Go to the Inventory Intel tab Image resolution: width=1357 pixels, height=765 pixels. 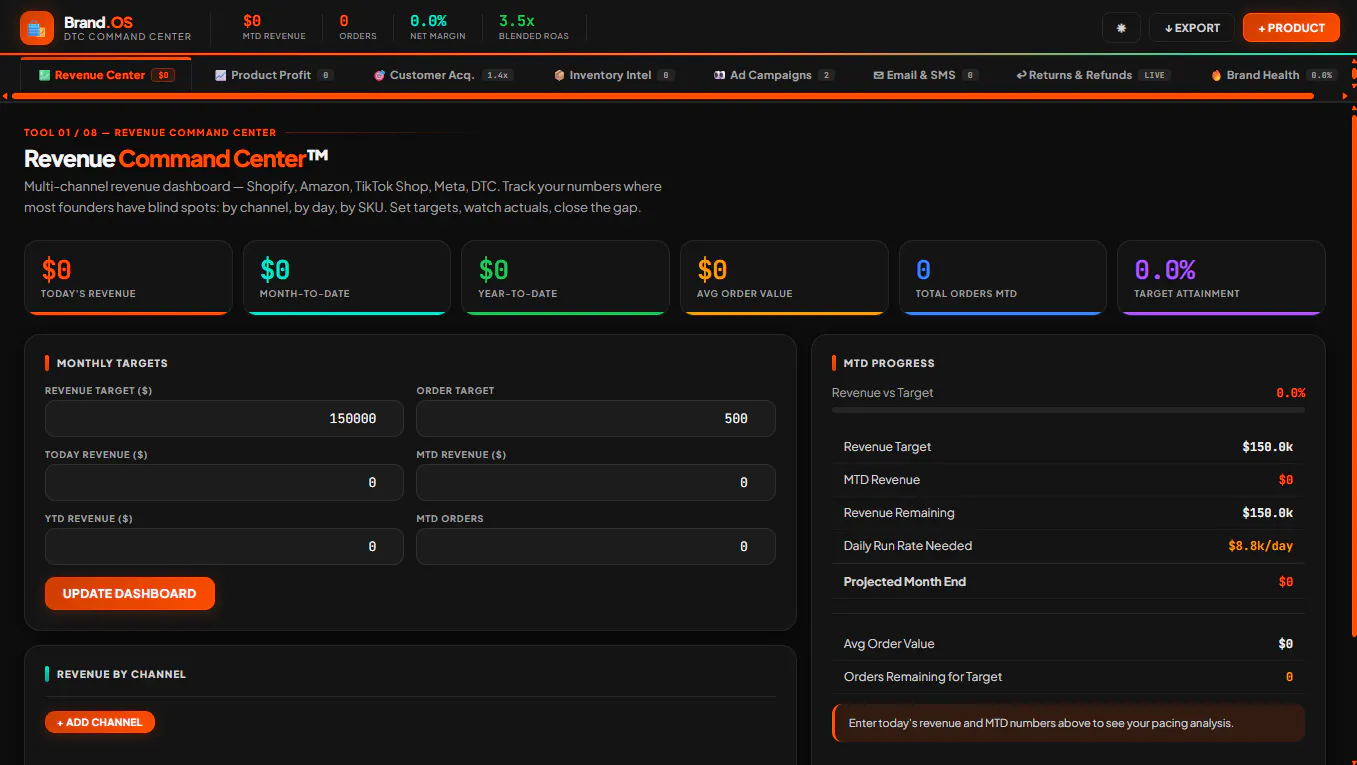[x=613, y=75]
